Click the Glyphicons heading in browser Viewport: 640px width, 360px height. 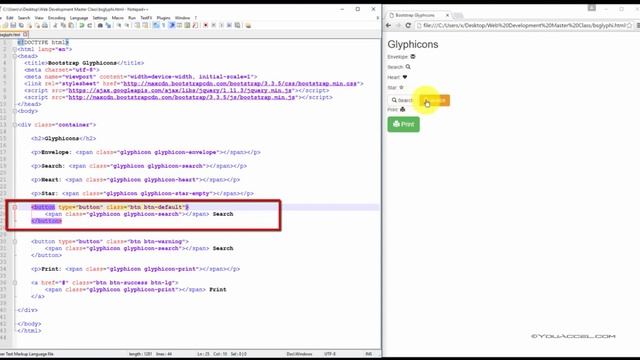click(x=413, y=44)
